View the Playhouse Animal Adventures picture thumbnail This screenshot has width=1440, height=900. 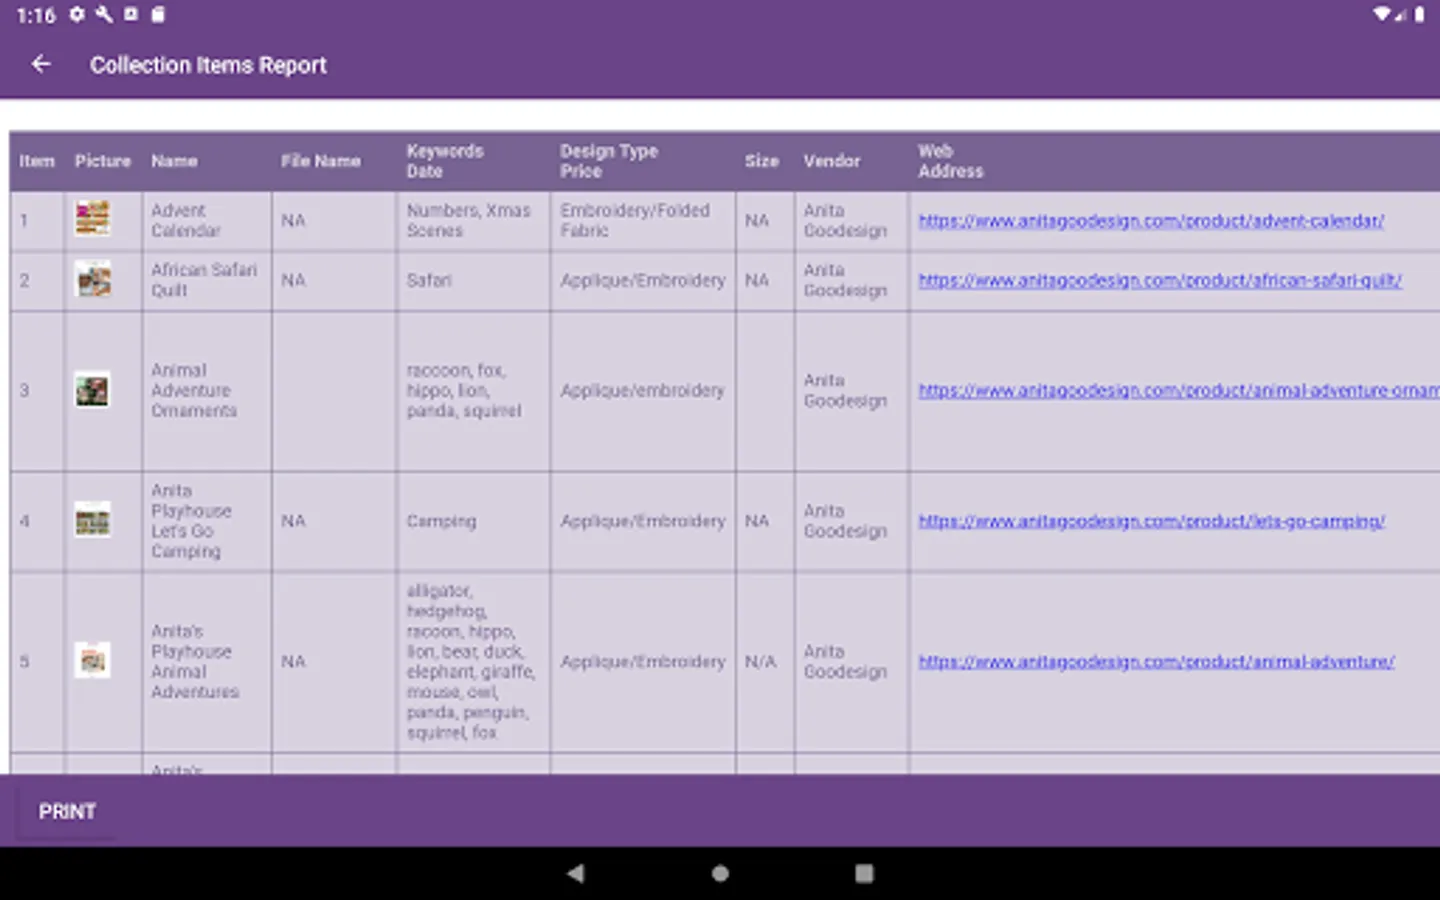click(x=93, y=660)
